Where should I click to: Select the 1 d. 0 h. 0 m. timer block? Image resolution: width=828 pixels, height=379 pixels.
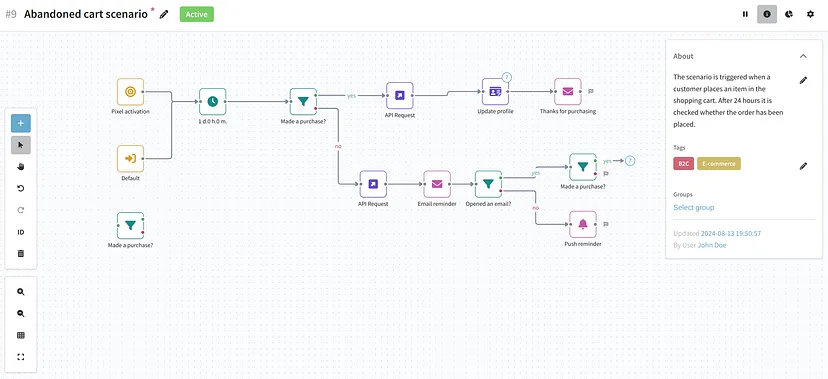[212, 101]
